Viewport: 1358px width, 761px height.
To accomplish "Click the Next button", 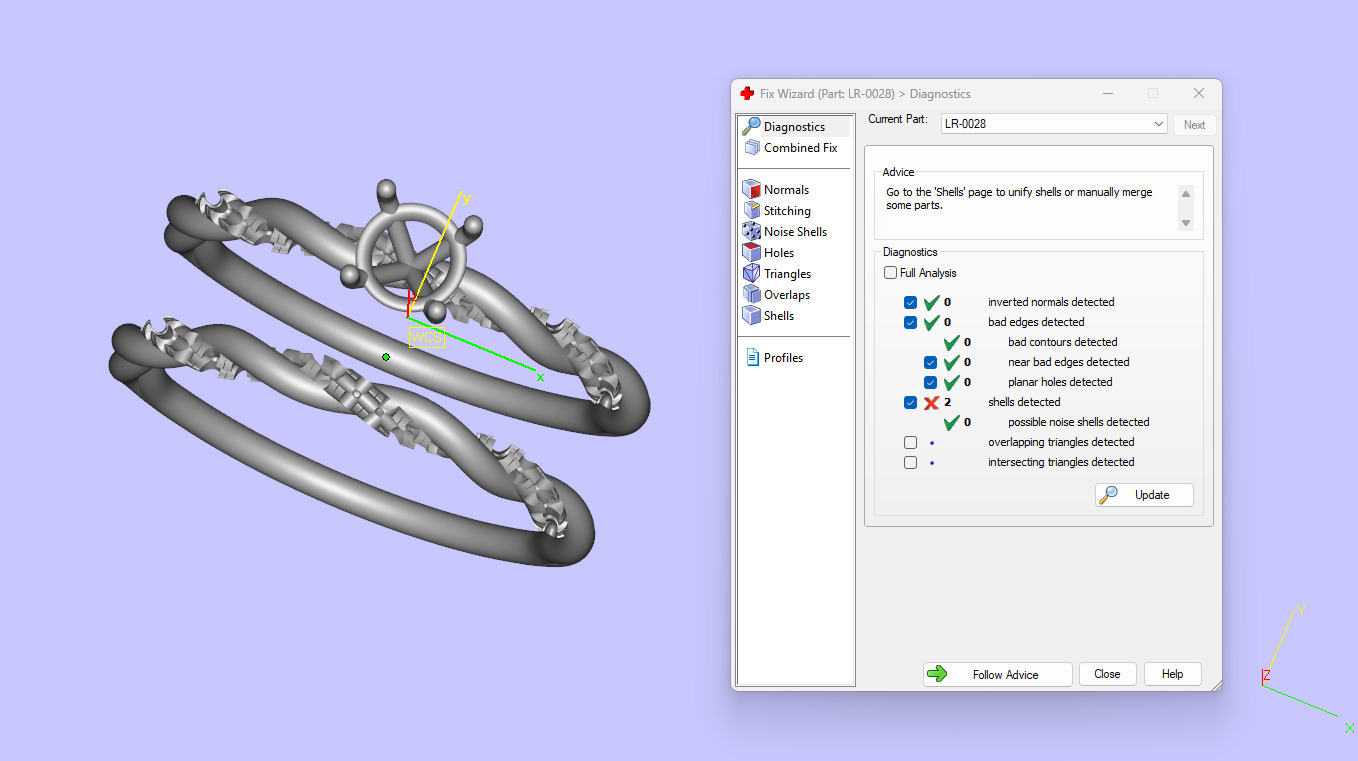I will tap(1194, 125).
